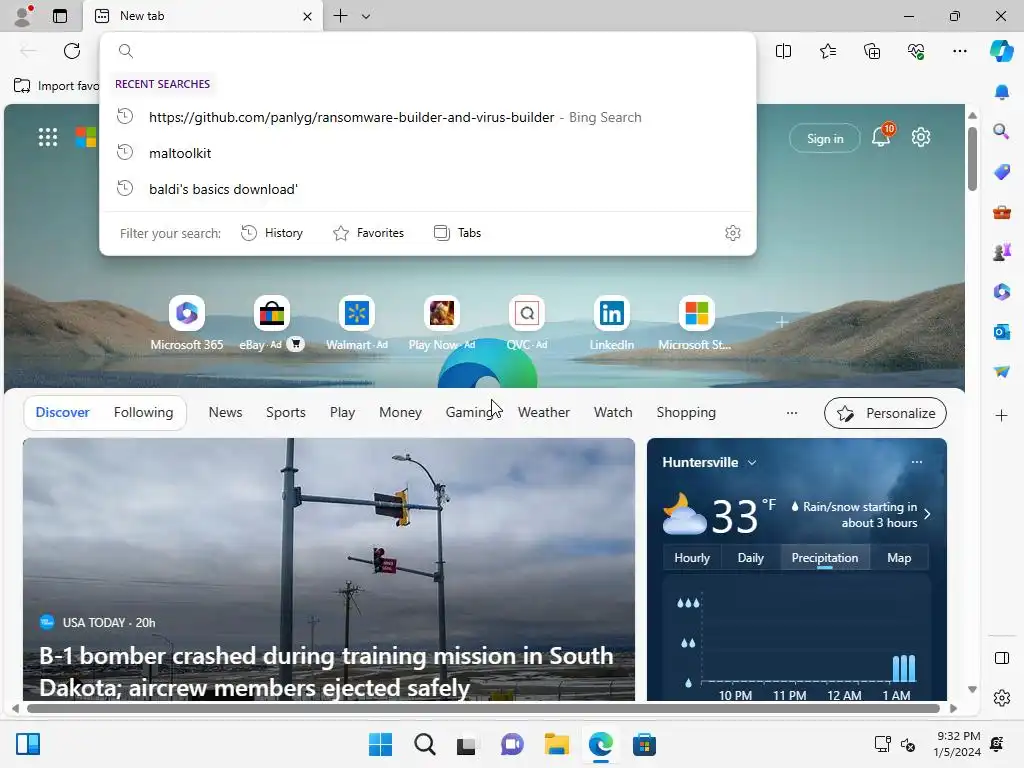This screenshot has width=1024, height=768.
Task: Click the vertical page scrollbar
Action: (x=972, y=158)
